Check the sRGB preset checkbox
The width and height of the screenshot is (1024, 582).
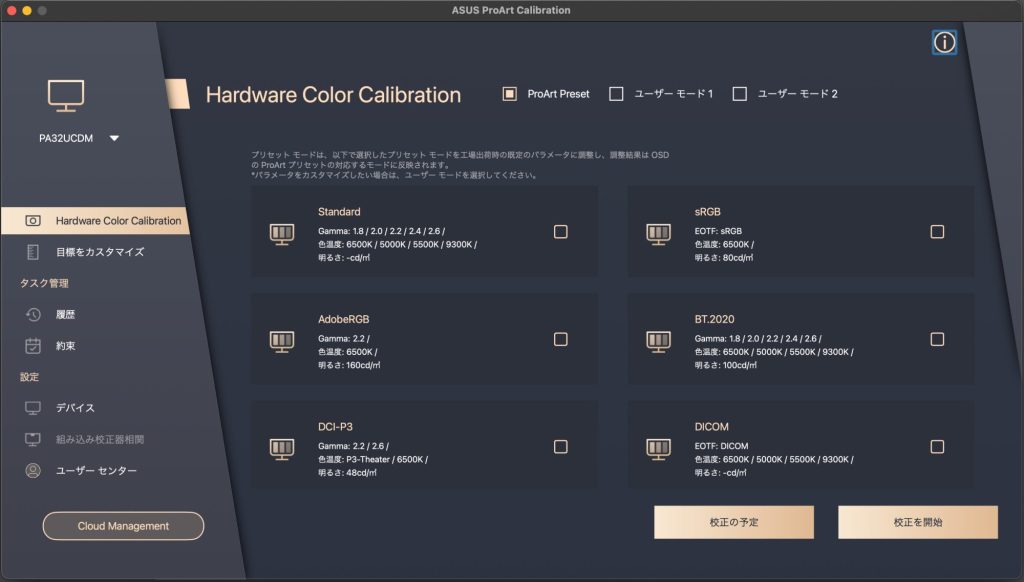coord(937,232)
